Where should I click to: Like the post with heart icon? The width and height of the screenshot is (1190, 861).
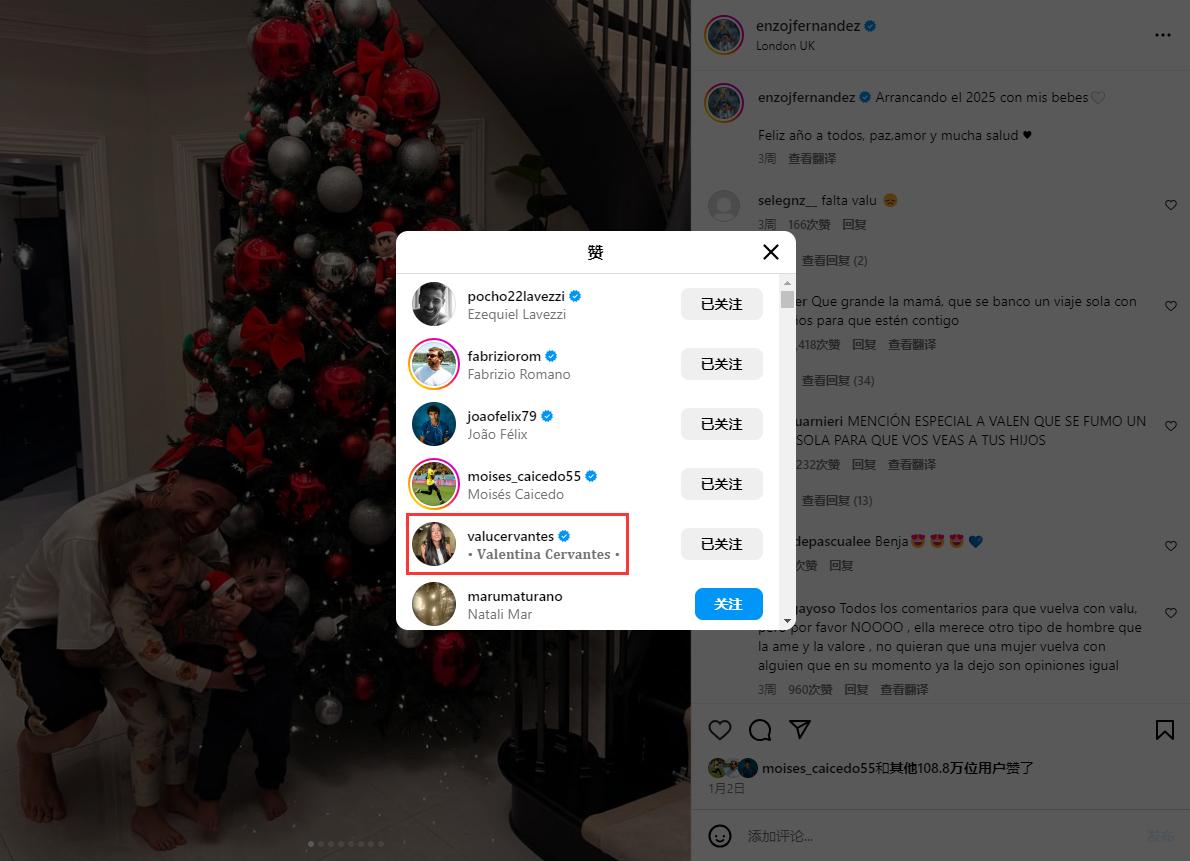tap(719, 730)
